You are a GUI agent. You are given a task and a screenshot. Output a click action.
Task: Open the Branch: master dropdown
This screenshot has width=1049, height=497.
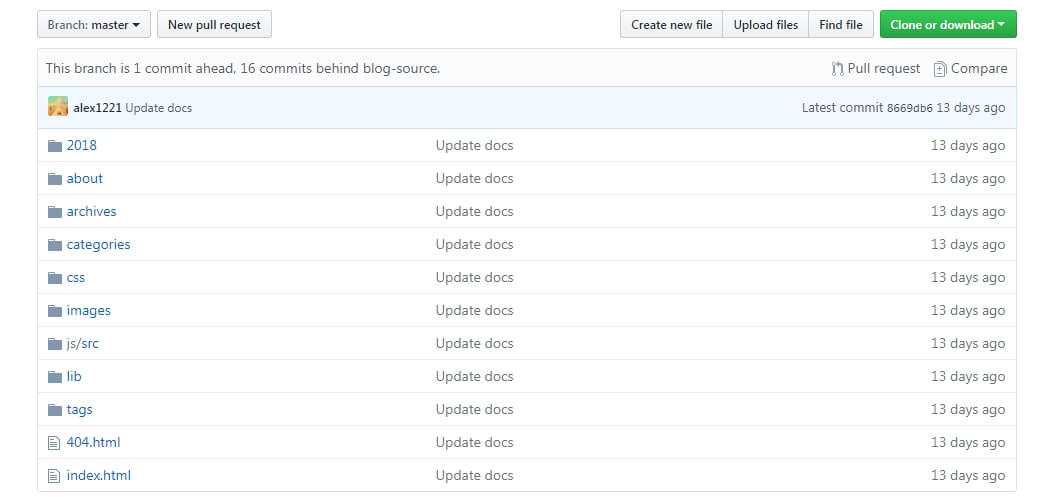[94, 25]
